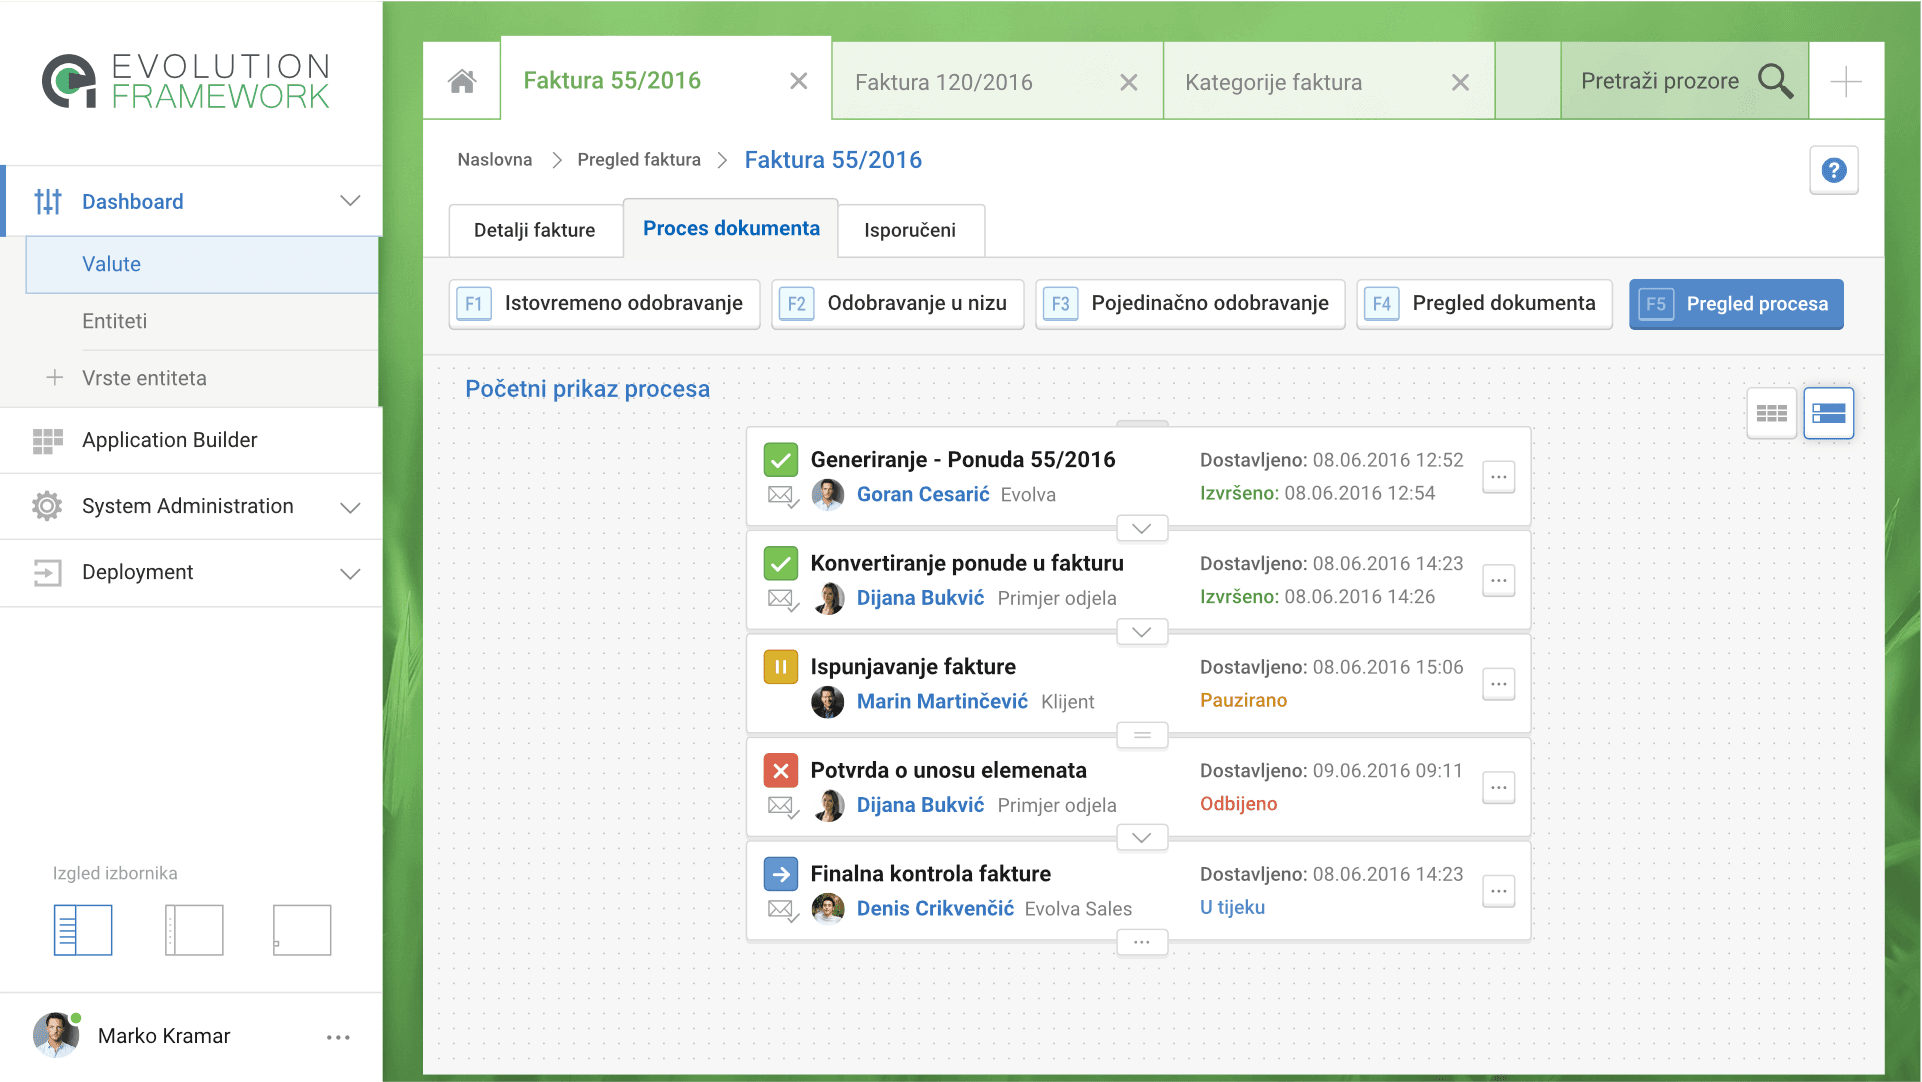Select full sidebar menu layout option

coord(83,930)
